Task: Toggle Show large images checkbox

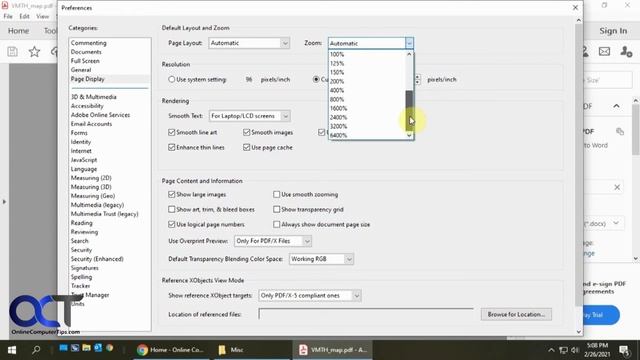Action: 172,194
